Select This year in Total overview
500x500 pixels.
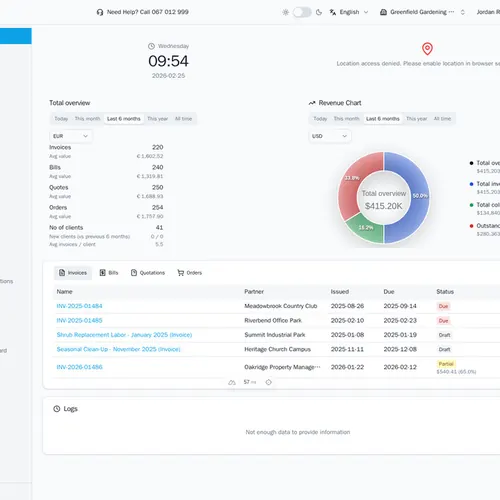[x=158, y=119]
